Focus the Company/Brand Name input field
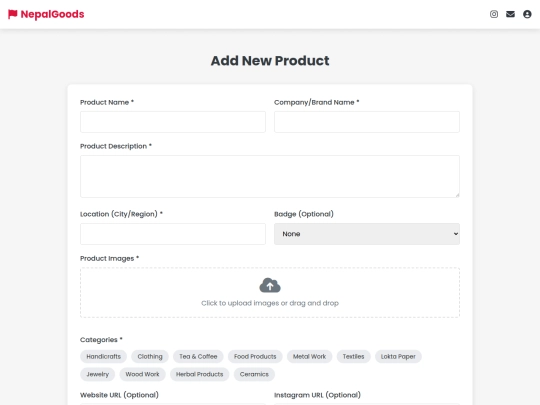Screen dimensions: 540x405 (x=367, y=122)
